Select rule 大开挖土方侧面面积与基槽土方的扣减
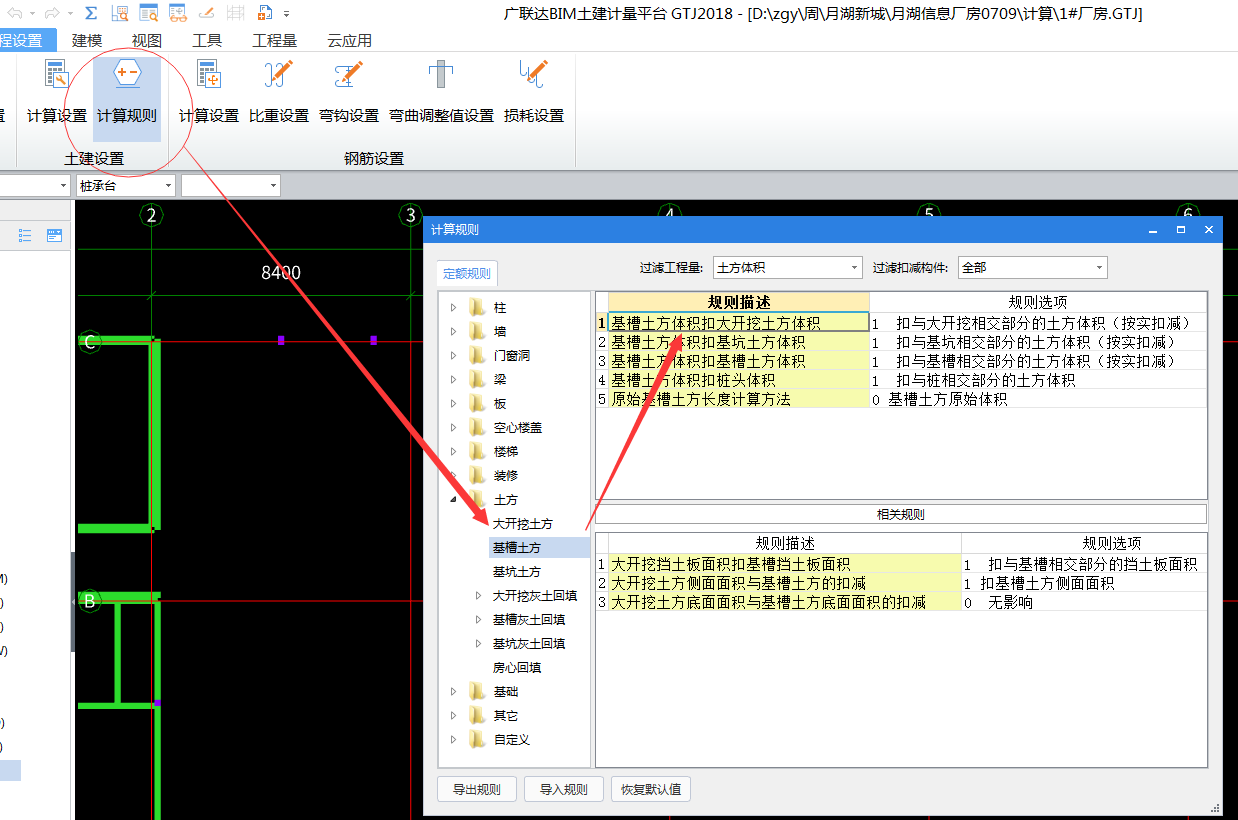This screenshot has width=1238, height=820. (x=785, y=583)
